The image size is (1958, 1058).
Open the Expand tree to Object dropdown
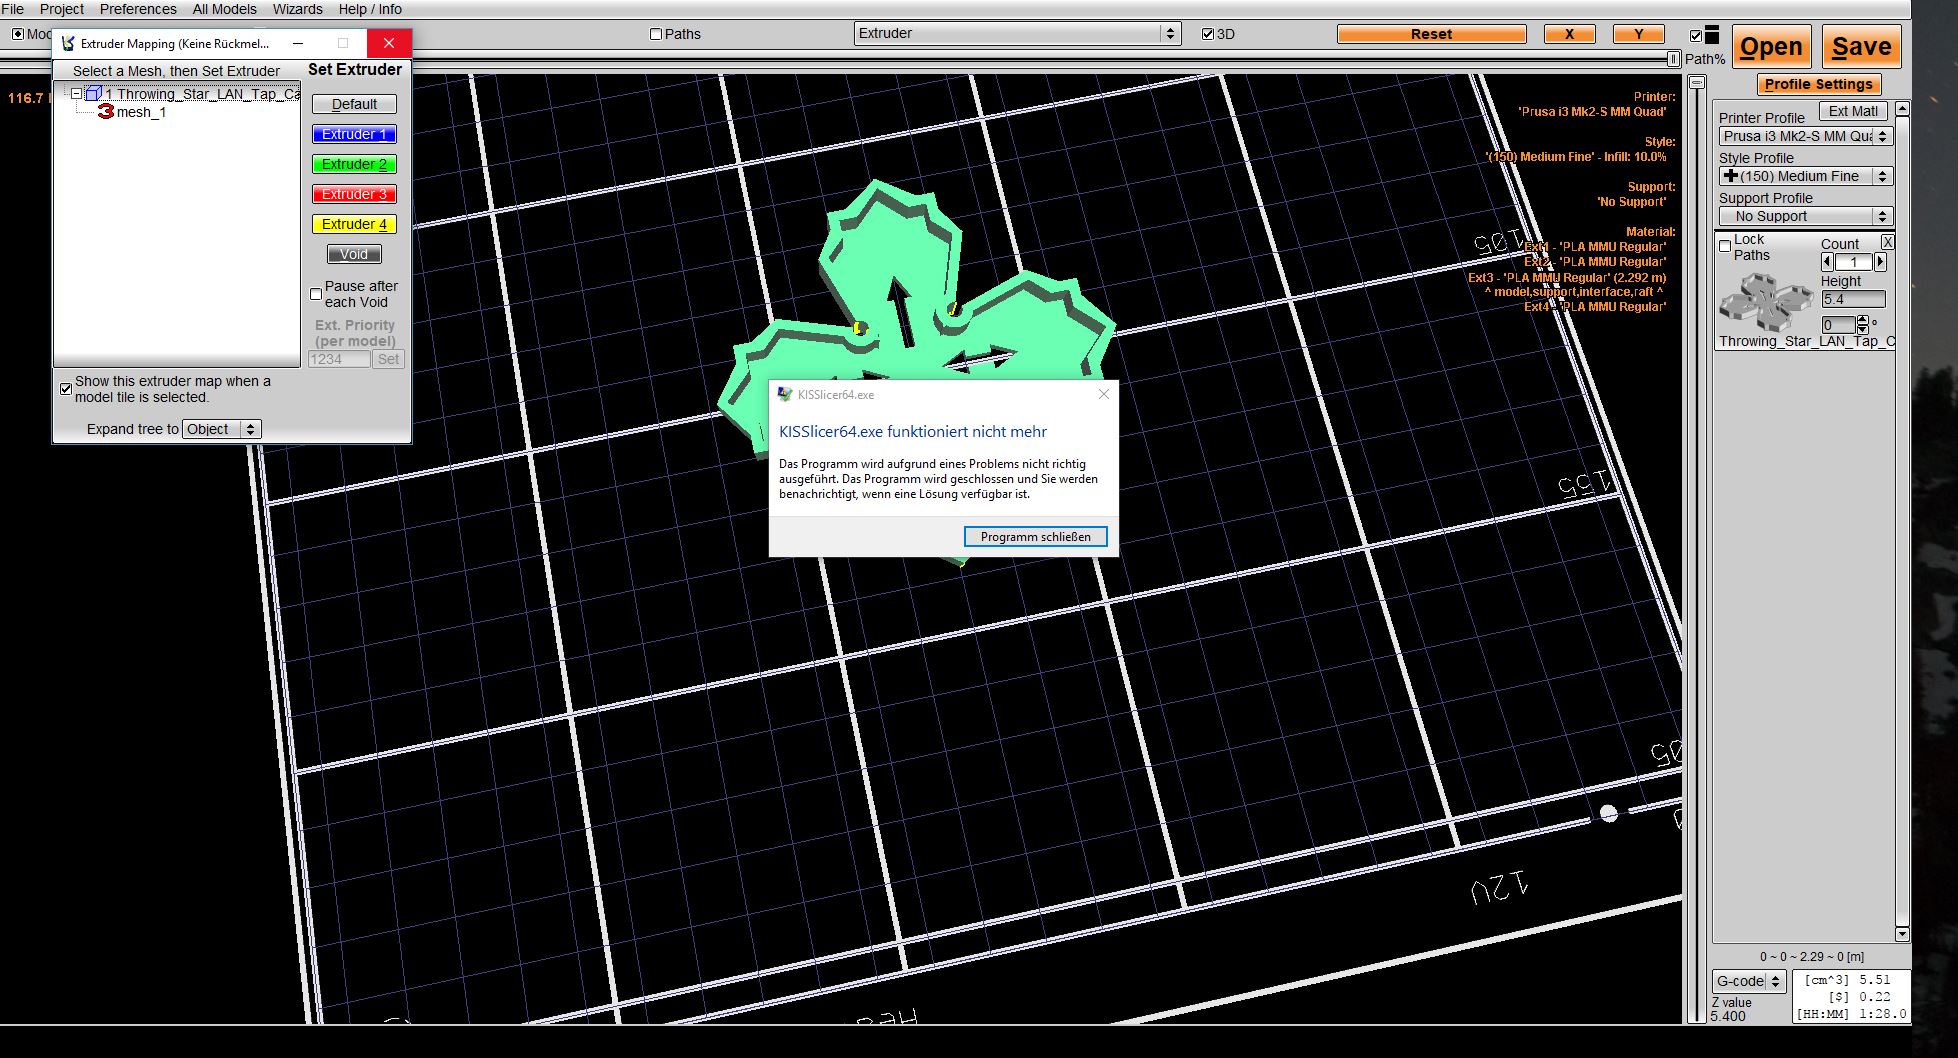pyautogui.click(x=221, y=429)
